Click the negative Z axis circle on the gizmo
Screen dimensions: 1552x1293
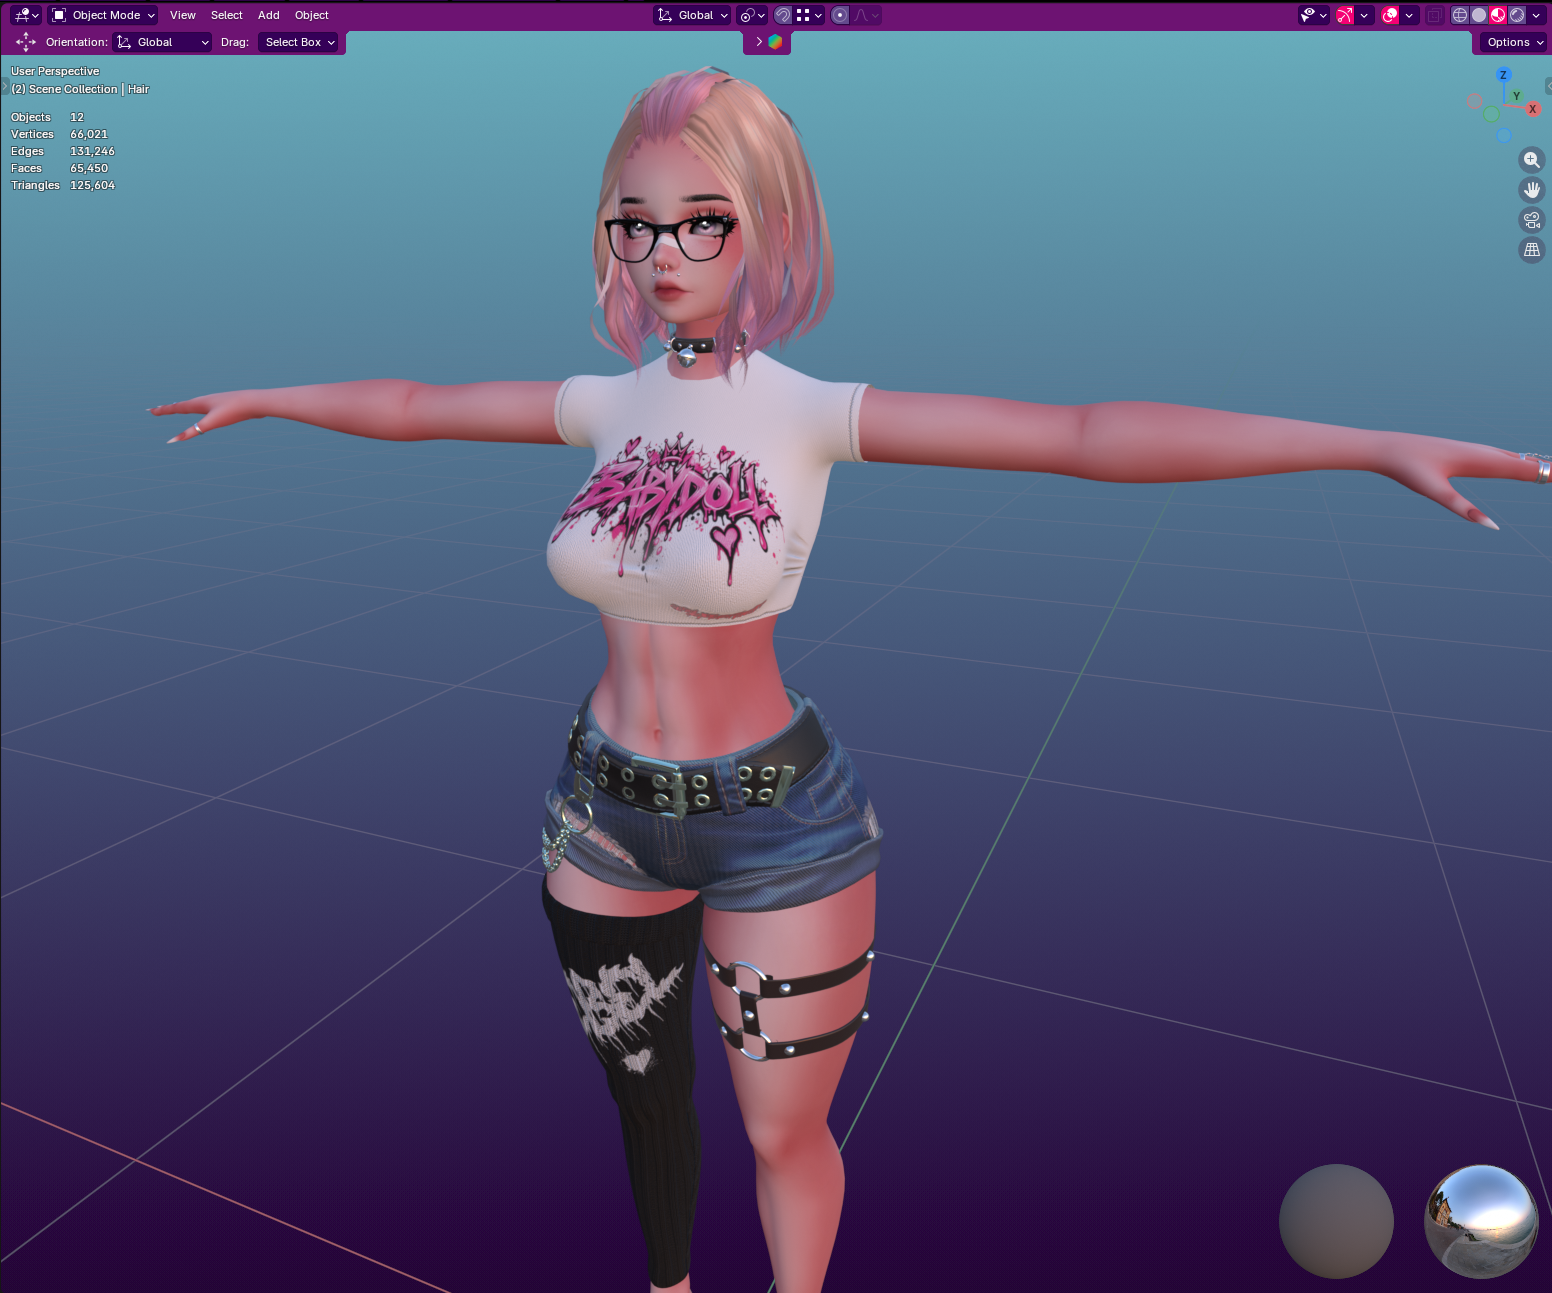coord(1504,136)
